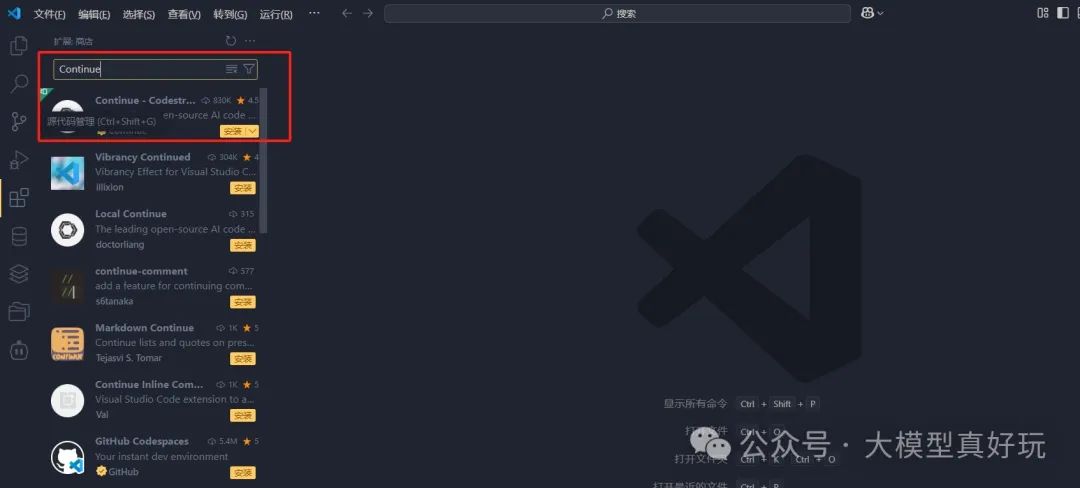Click the Continue Inline Com... extension icon
1080x488 pixels.
coord(68,401)
